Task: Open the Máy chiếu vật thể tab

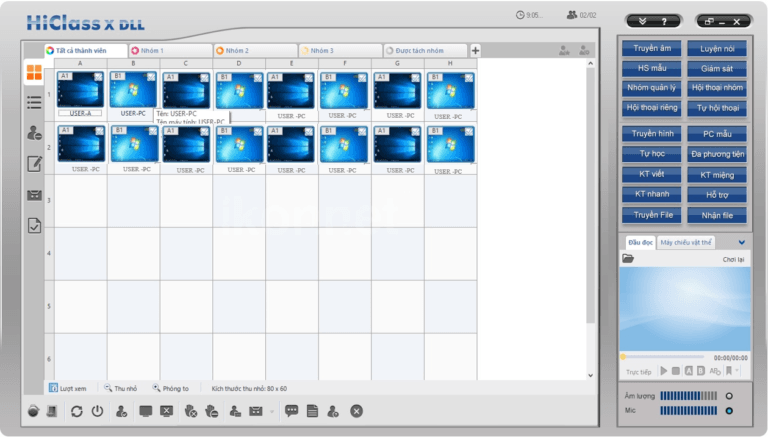Action: 685,243
